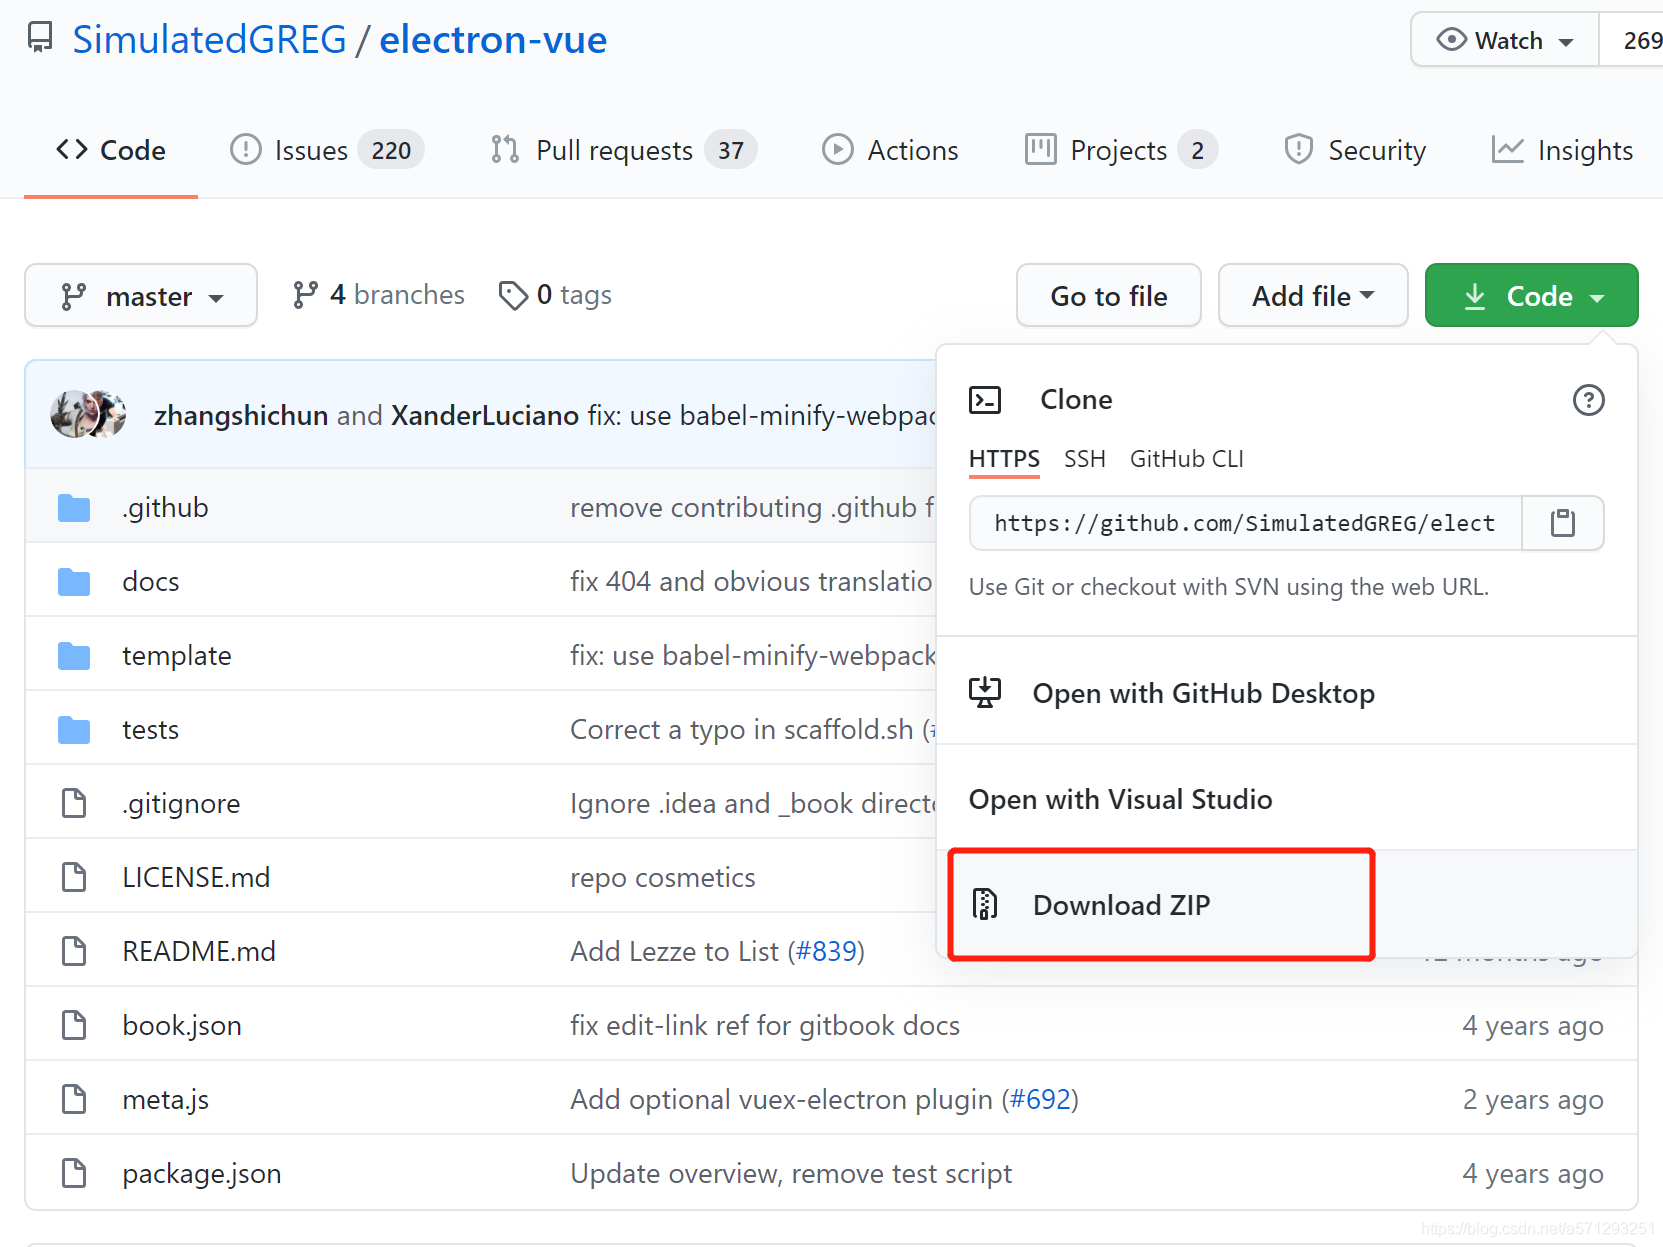Click the repository book icon beside SimulatedGREG
The height and width of the screenshot is (1247, 1663).
(40, 39)
